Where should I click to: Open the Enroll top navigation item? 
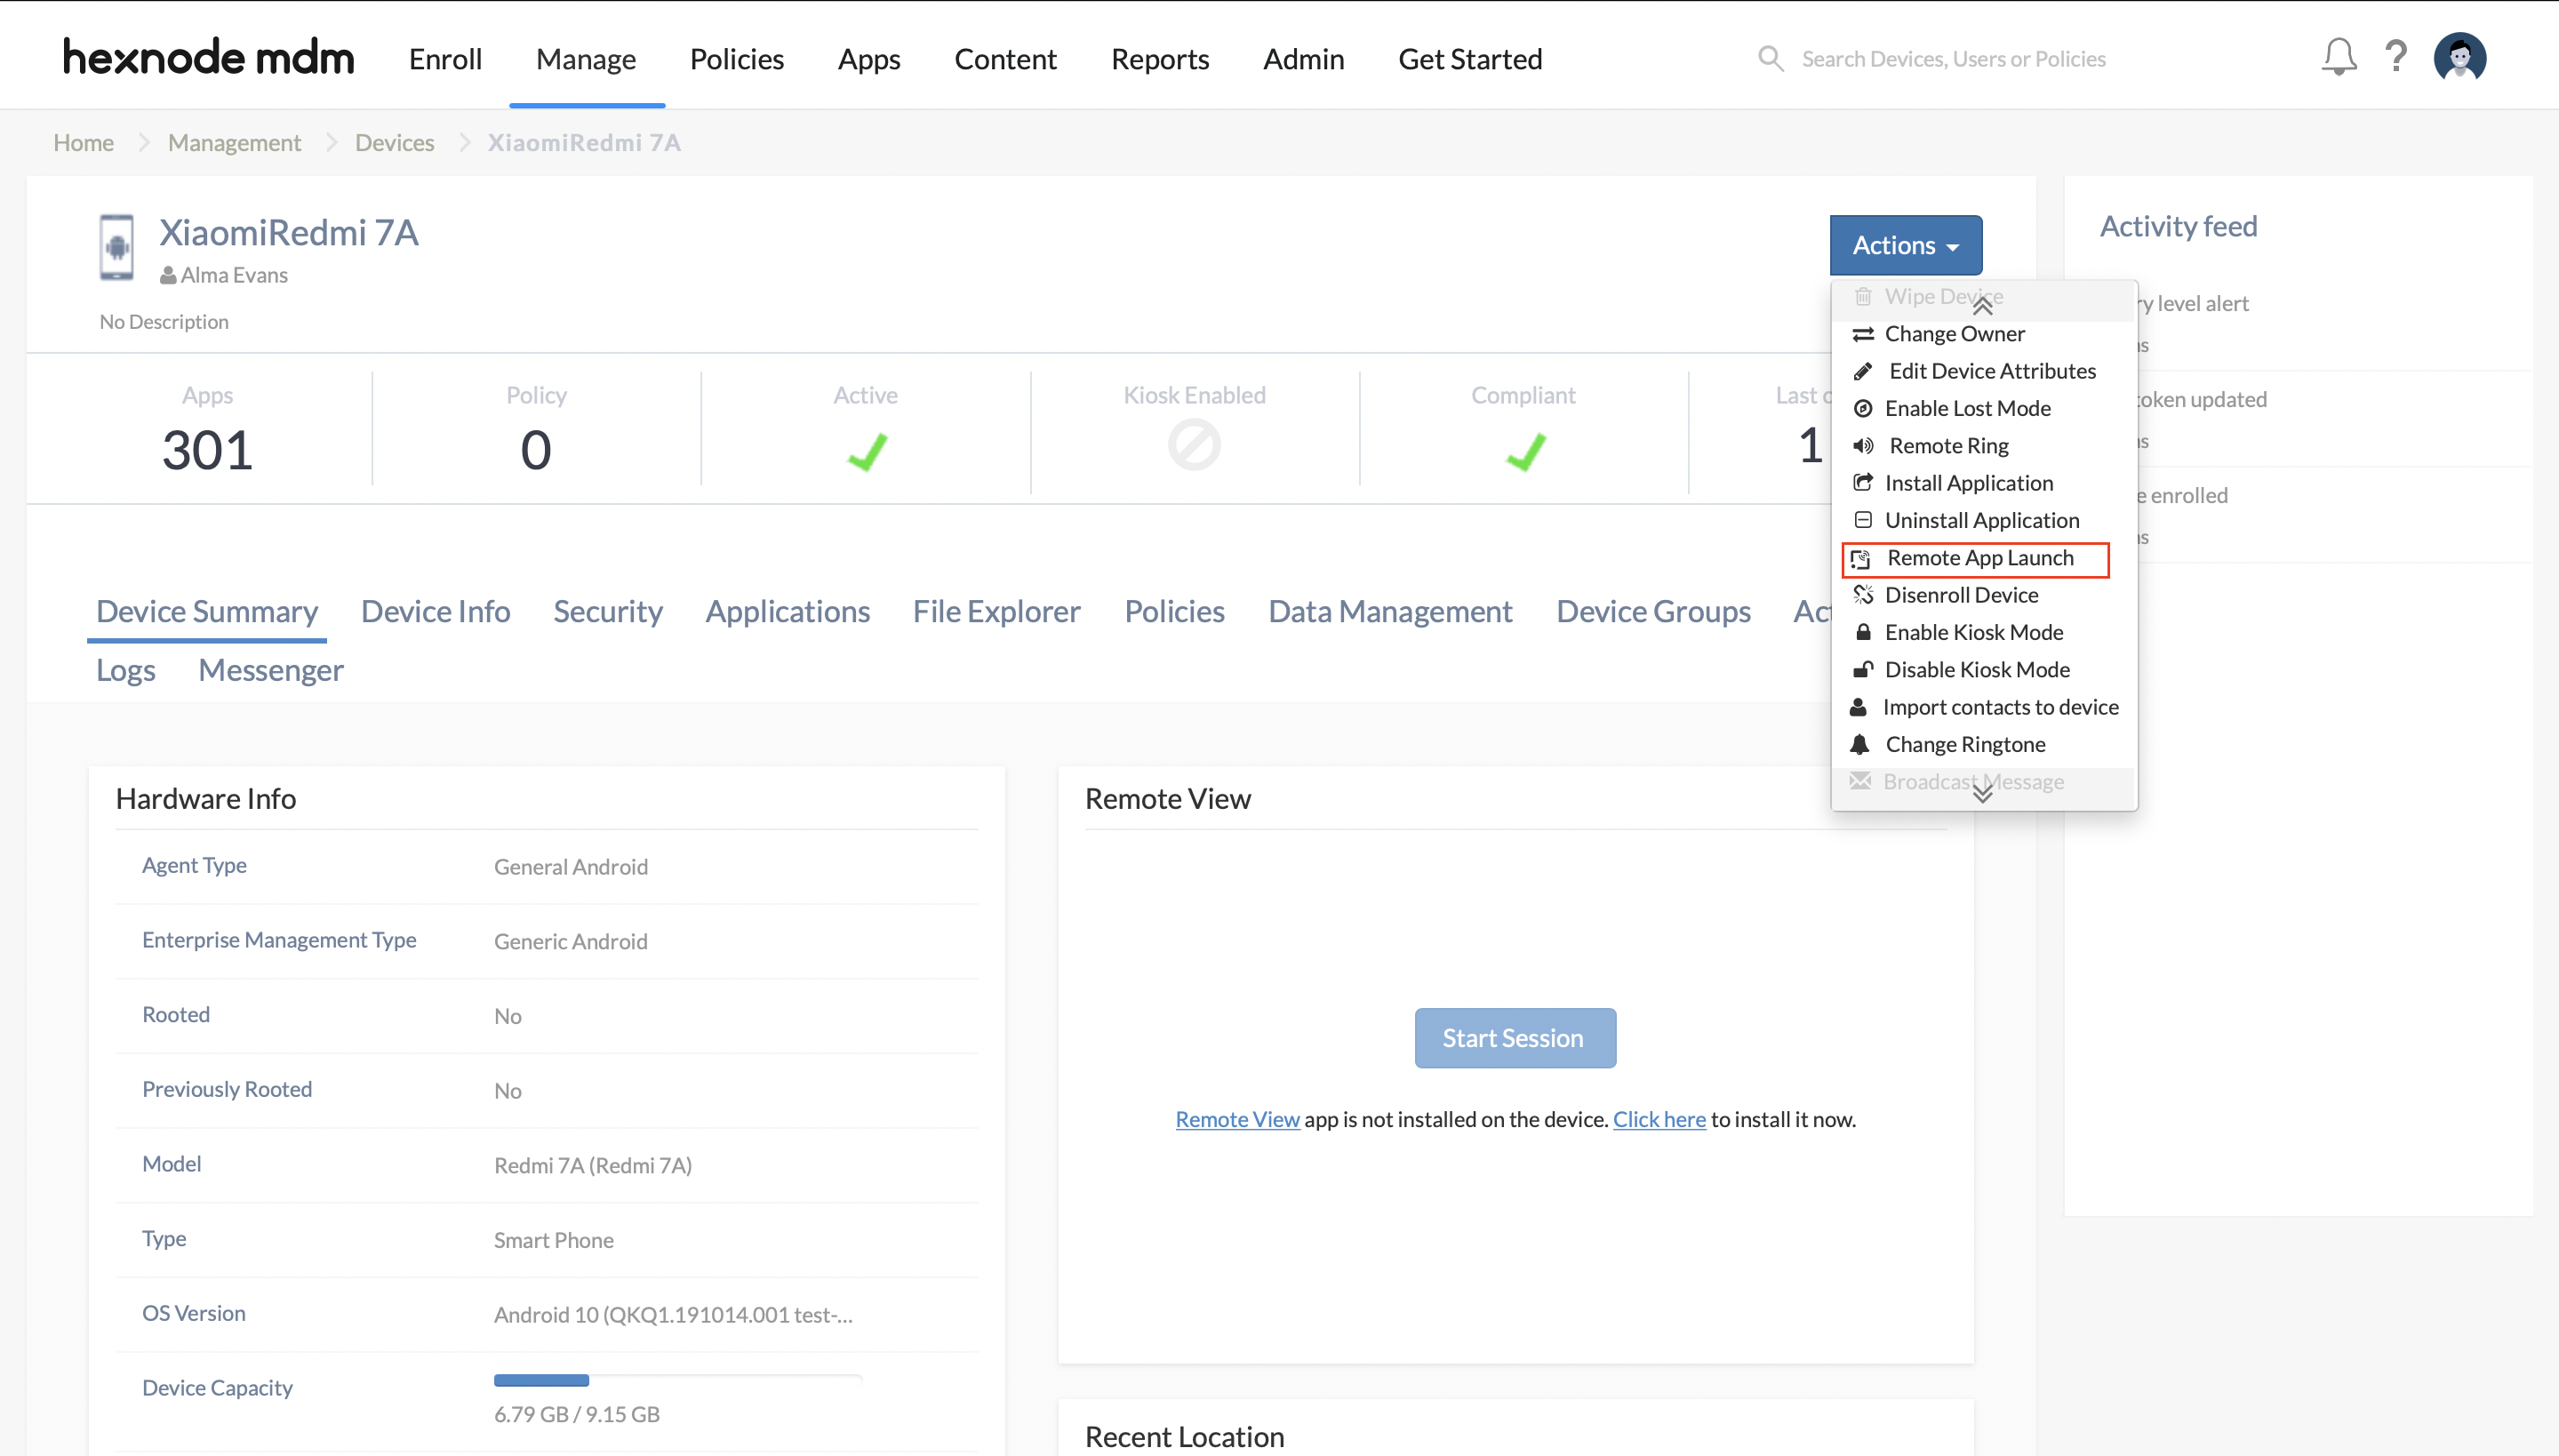445,59
